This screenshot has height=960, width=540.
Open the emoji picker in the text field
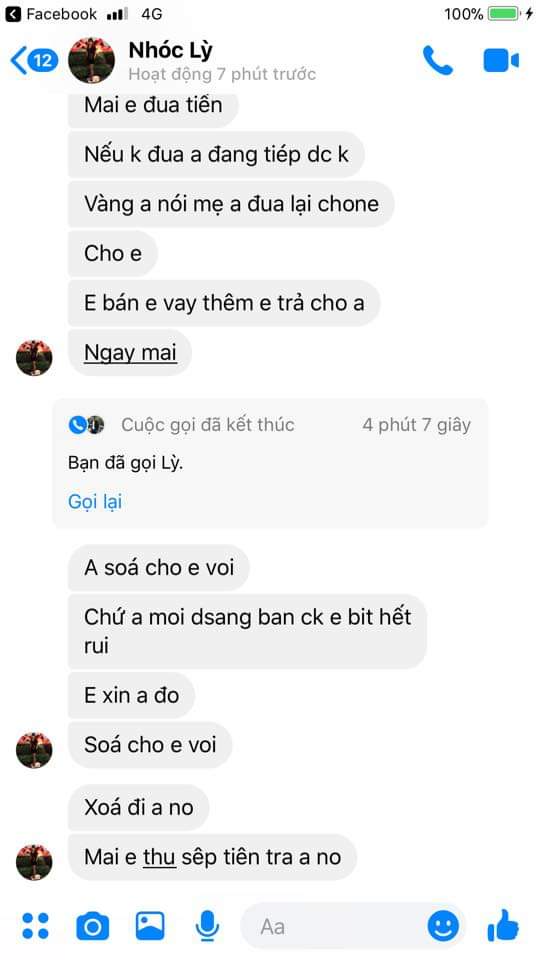pos(443,925)
